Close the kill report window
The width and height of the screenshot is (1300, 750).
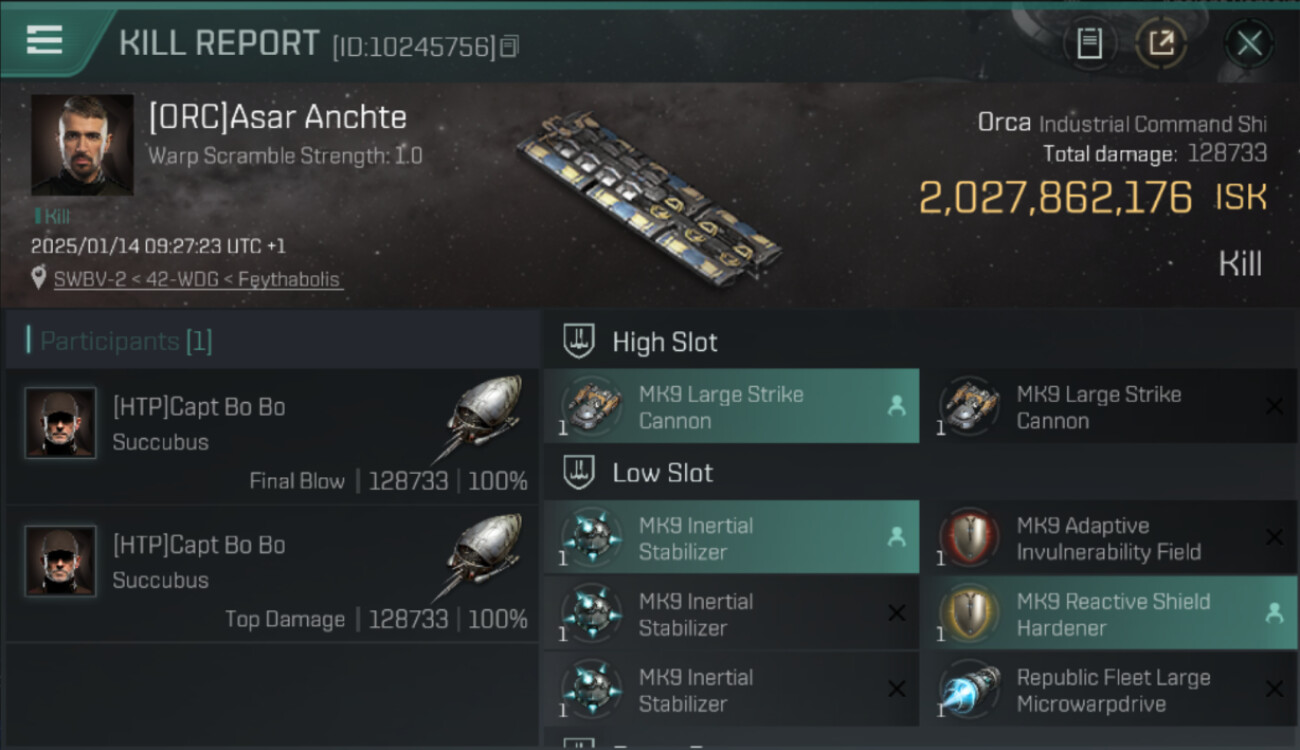point(1249,43)
